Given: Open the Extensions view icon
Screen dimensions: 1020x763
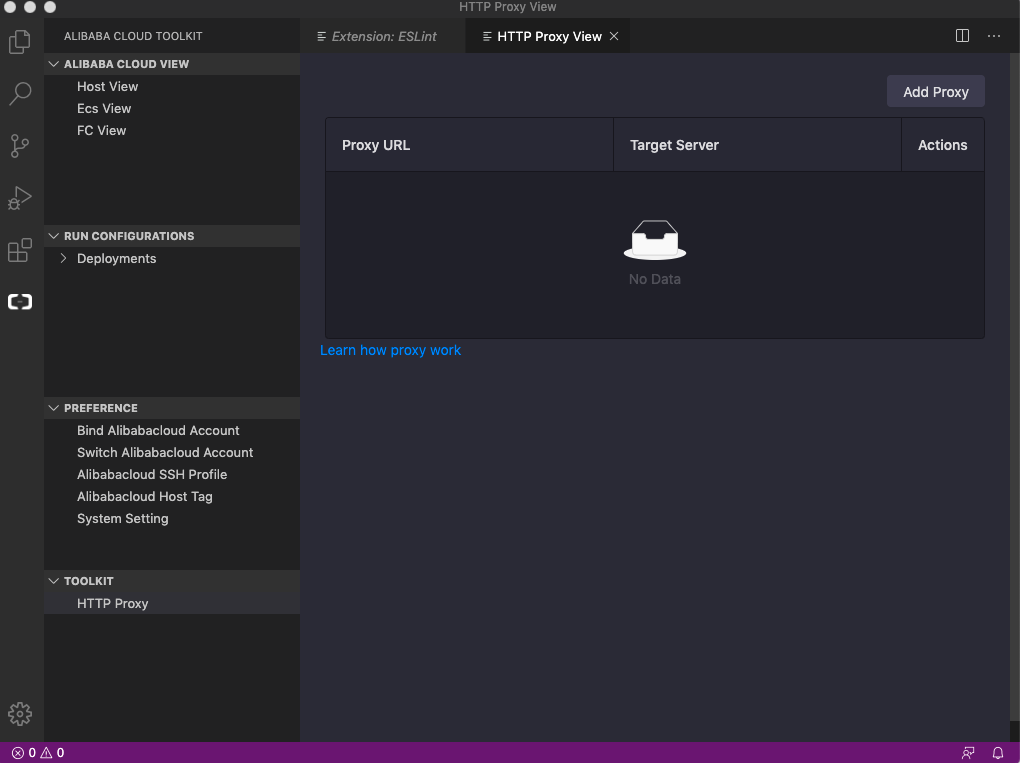Looking at the screenshot, I should tap(20, 250).
